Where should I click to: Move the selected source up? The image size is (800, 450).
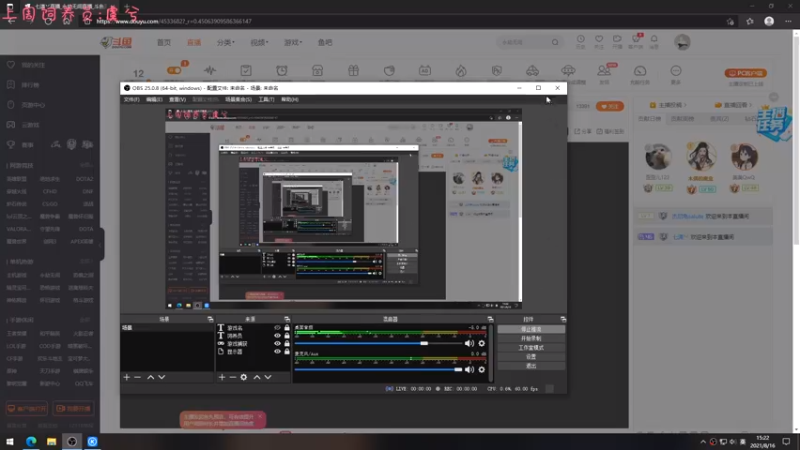(x=257, y=377)
